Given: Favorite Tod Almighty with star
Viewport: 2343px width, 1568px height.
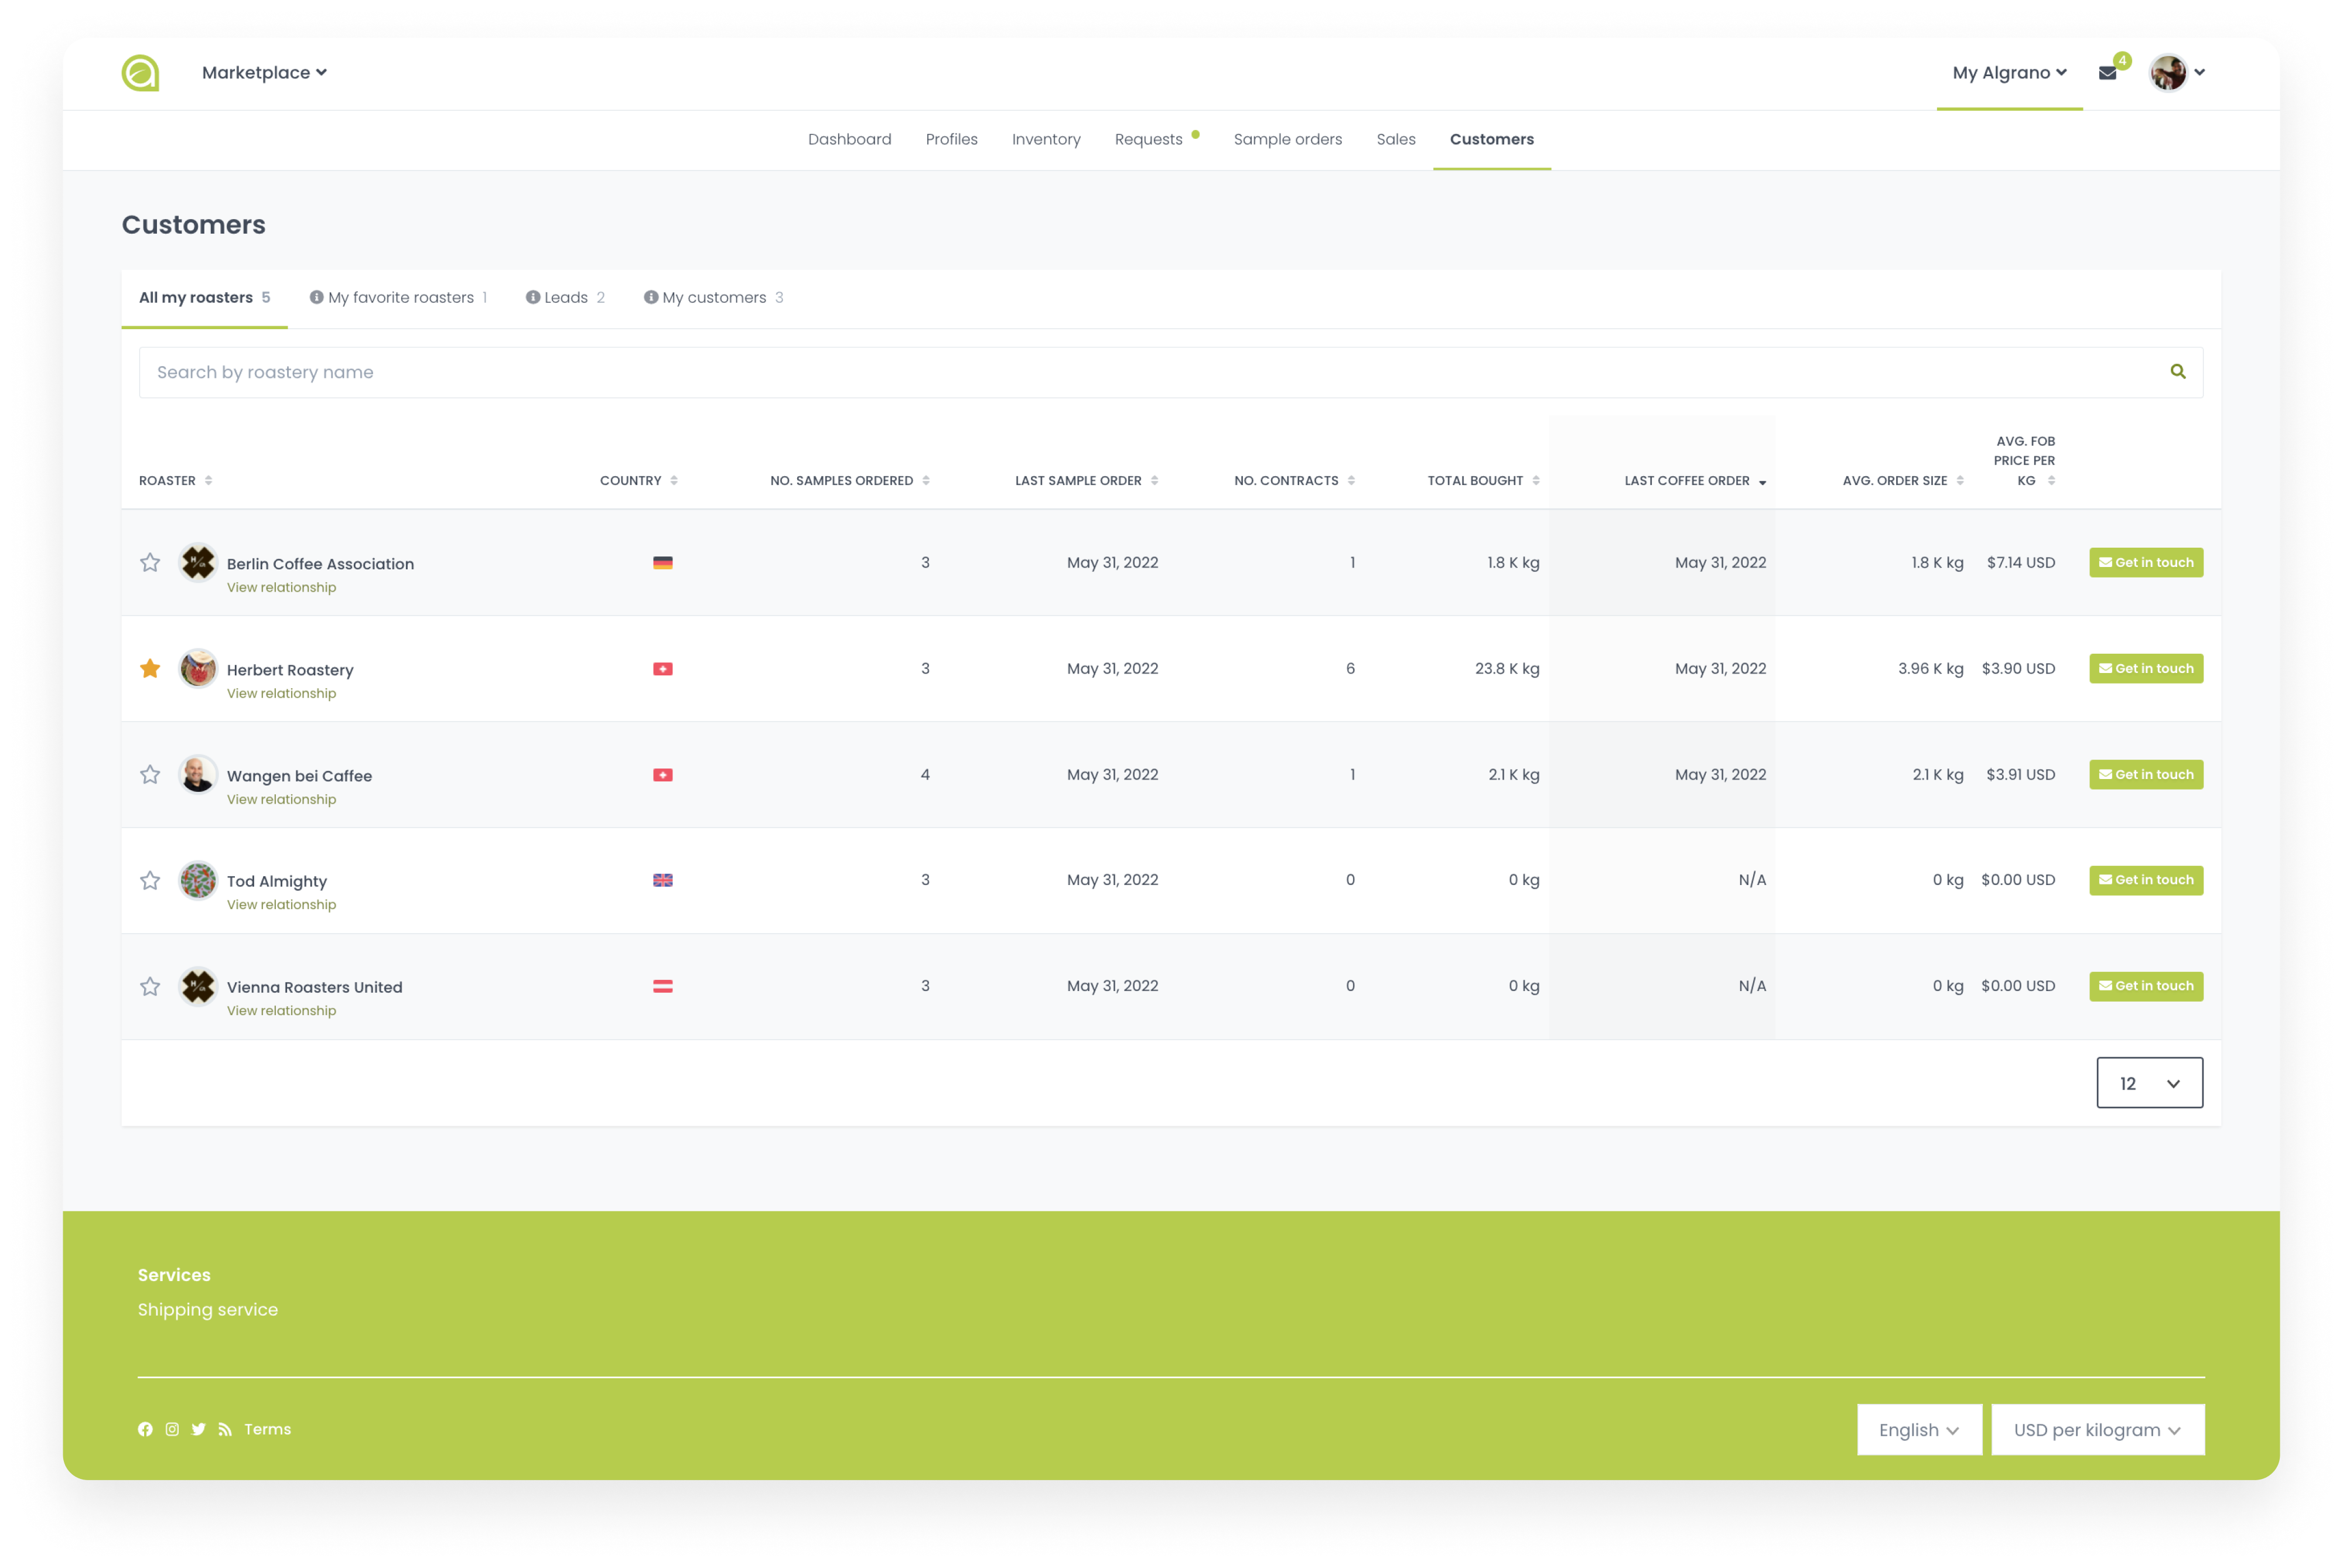Looking at the screenshot, I should click(150, 880).
